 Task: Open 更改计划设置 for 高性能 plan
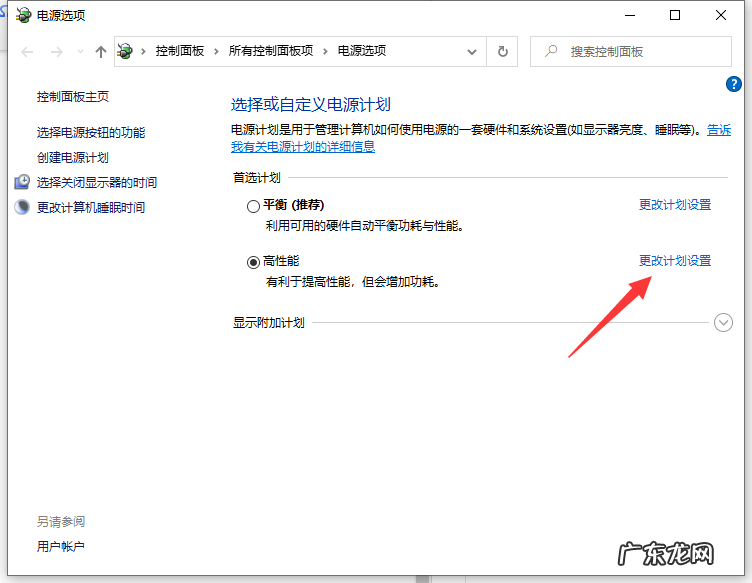coord(675,261)
